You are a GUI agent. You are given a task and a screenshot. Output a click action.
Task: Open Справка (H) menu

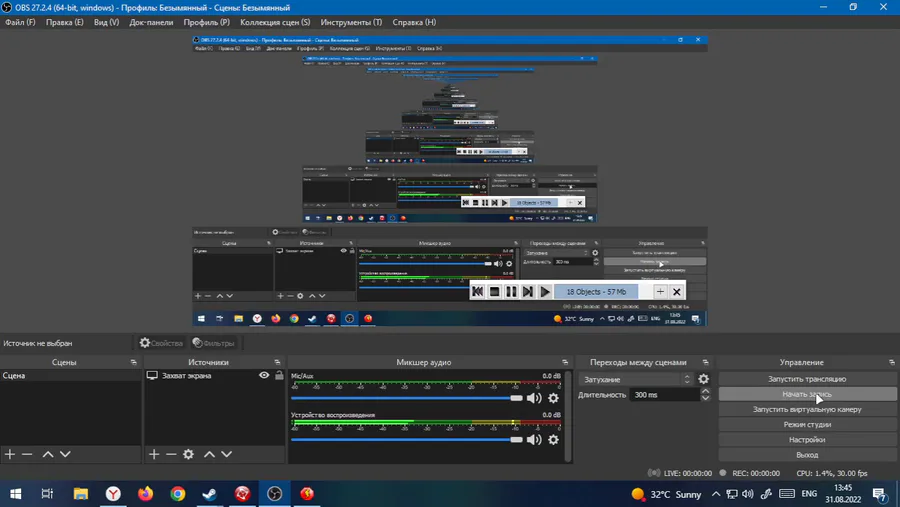pyautogui.click(x=414, y=22)
